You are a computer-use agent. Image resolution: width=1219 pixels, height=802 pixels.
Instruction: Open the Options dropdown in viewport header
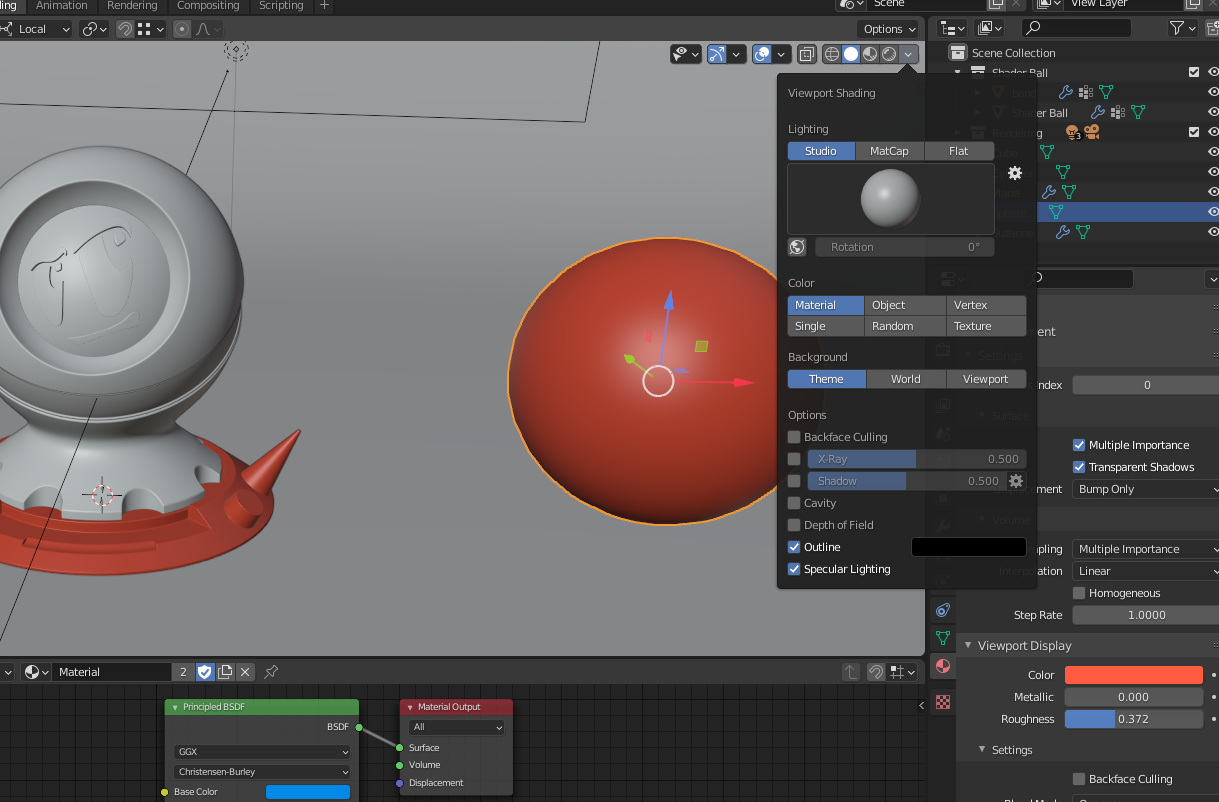pyautogui.click(x=888, y=29)
